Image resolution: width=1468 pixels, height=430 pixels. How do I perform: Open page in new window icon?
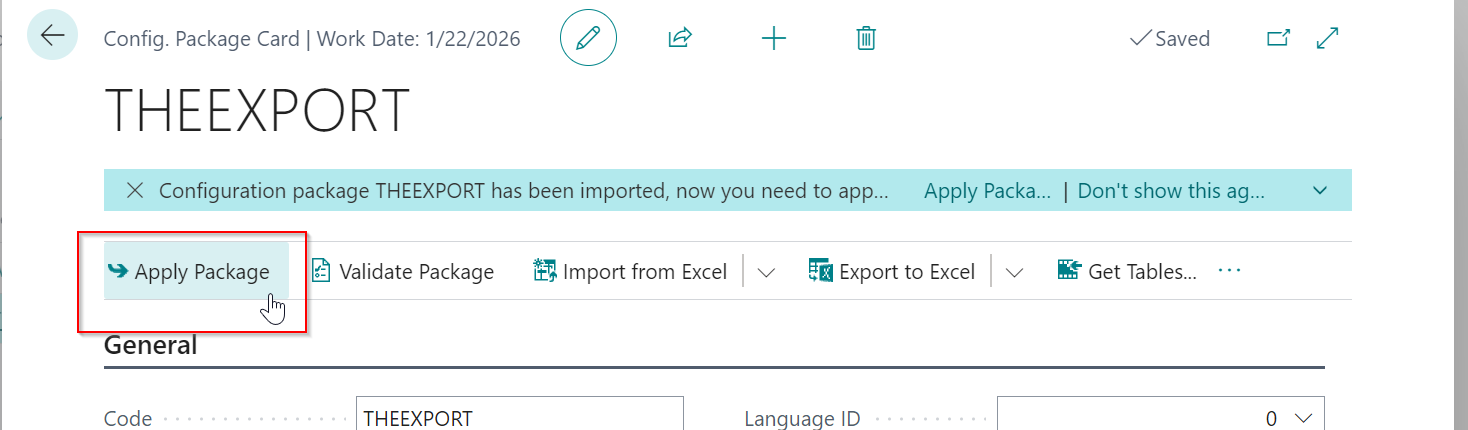pos(1278,38)
